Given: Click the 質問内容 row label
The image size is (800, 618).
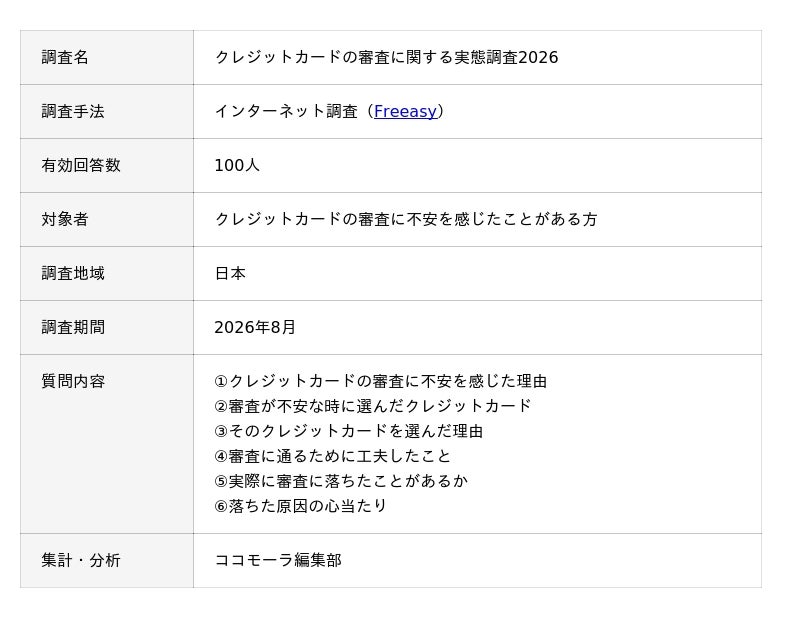Looking at the screenshot, I should tap(73, 381).
